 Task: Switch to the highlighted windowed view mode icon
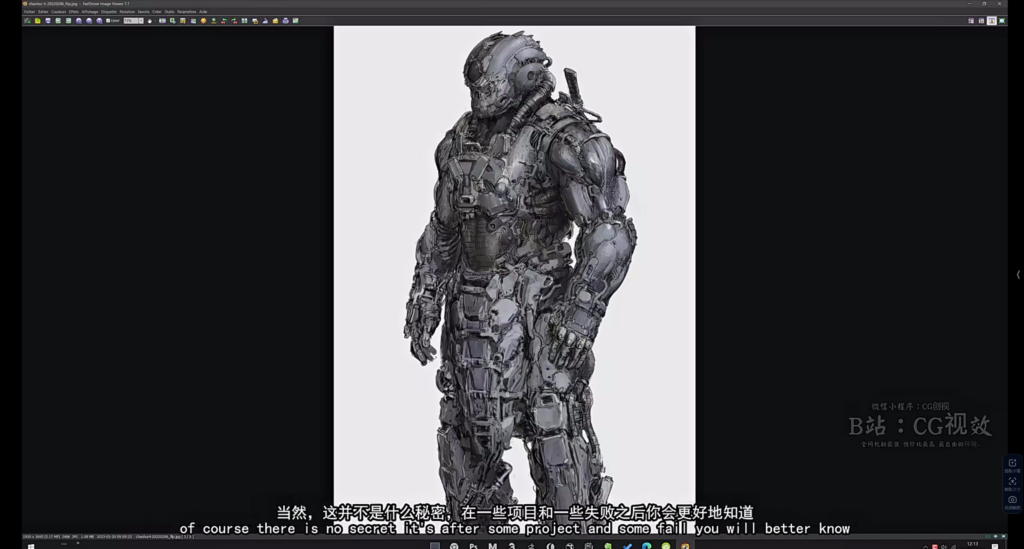pyautogui.click(x=992, y=21)
